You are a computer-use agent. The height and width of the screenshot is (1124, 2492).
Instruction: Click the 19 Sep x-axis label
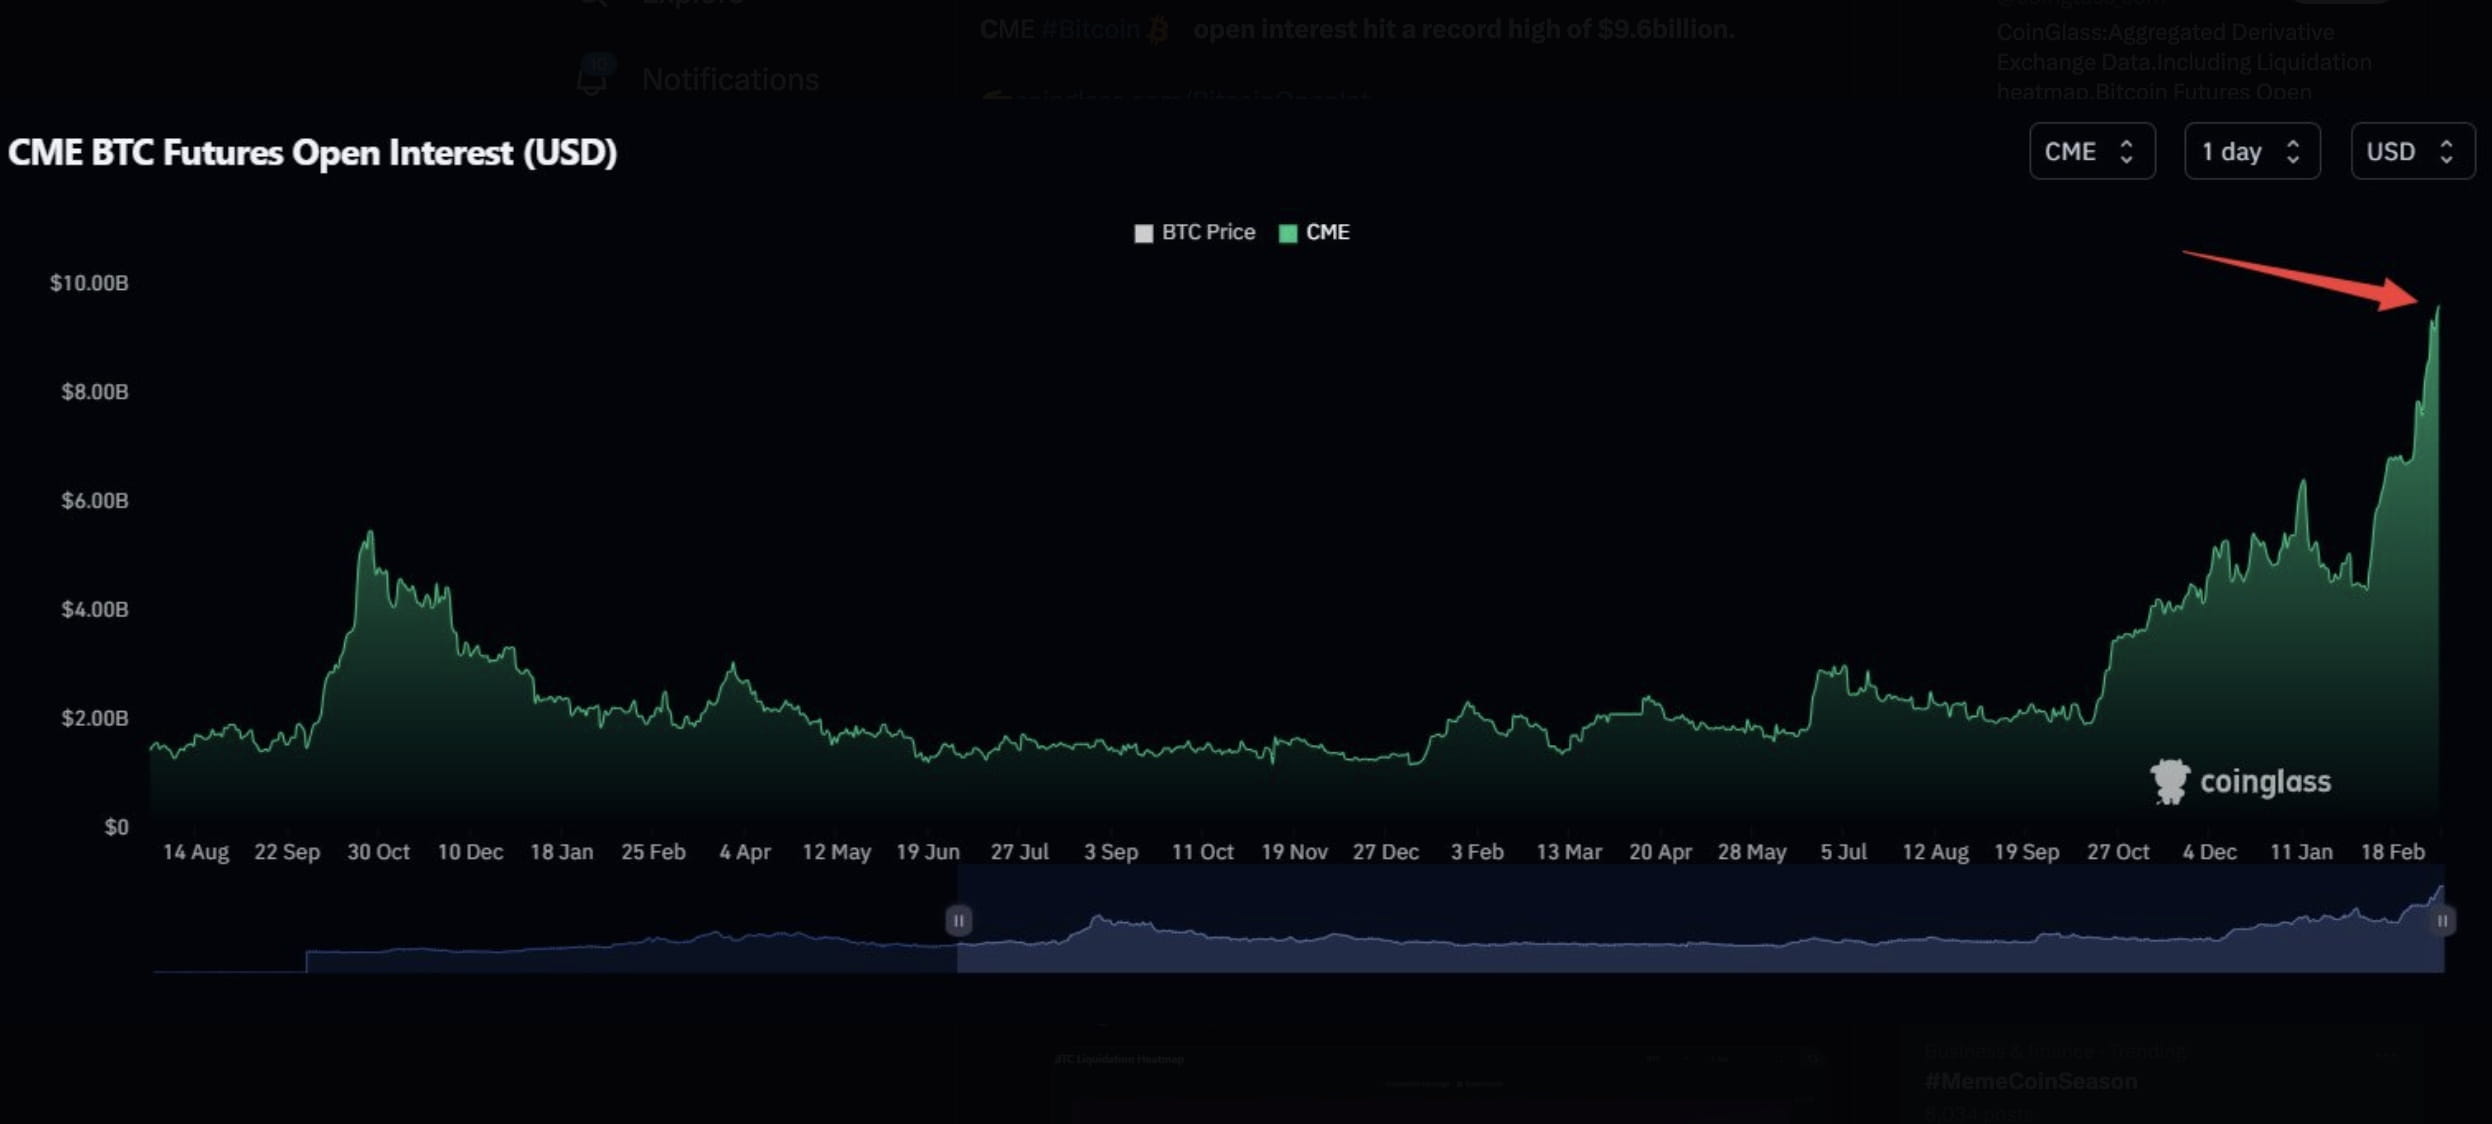2027,852
